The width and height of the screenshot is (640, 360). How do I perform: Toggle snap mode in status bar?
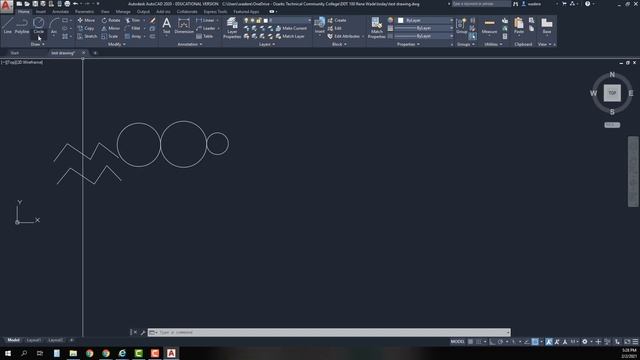point(479,342)
